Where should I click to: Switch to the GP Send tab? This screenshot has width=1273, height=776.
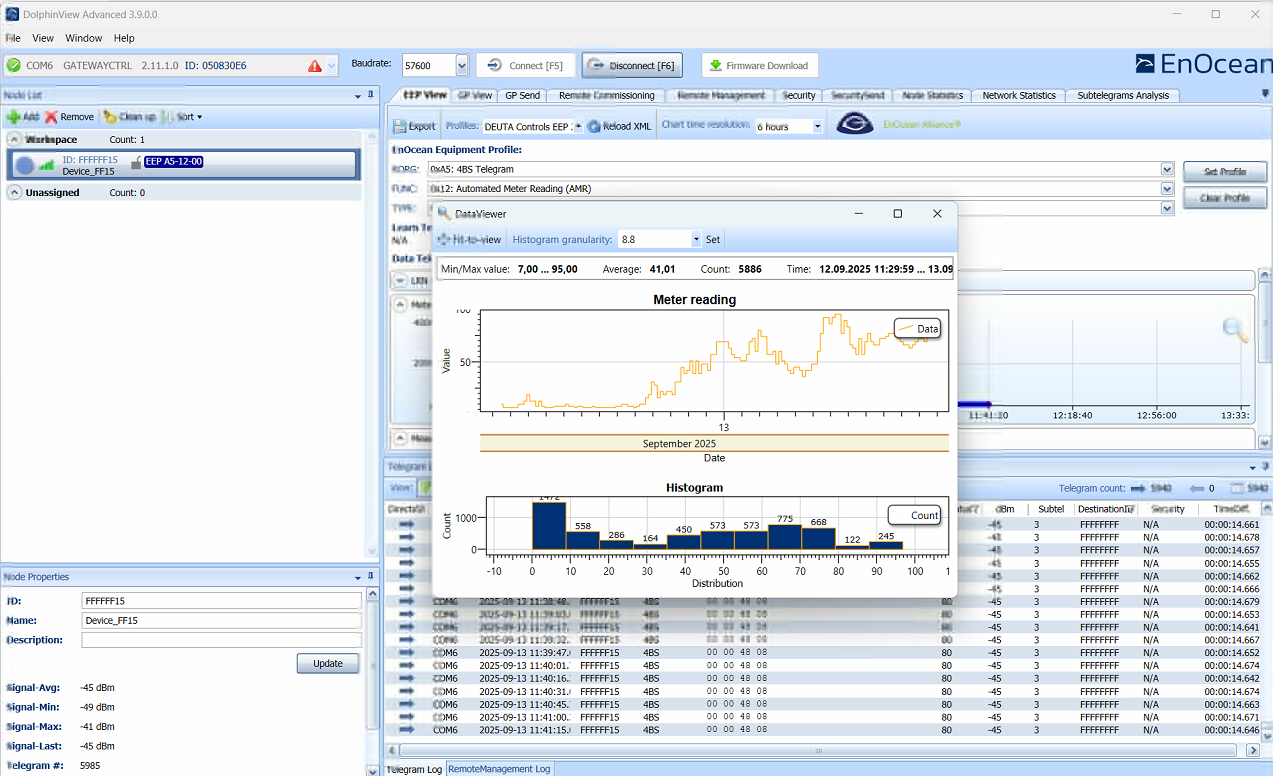(x=521, y=95)
